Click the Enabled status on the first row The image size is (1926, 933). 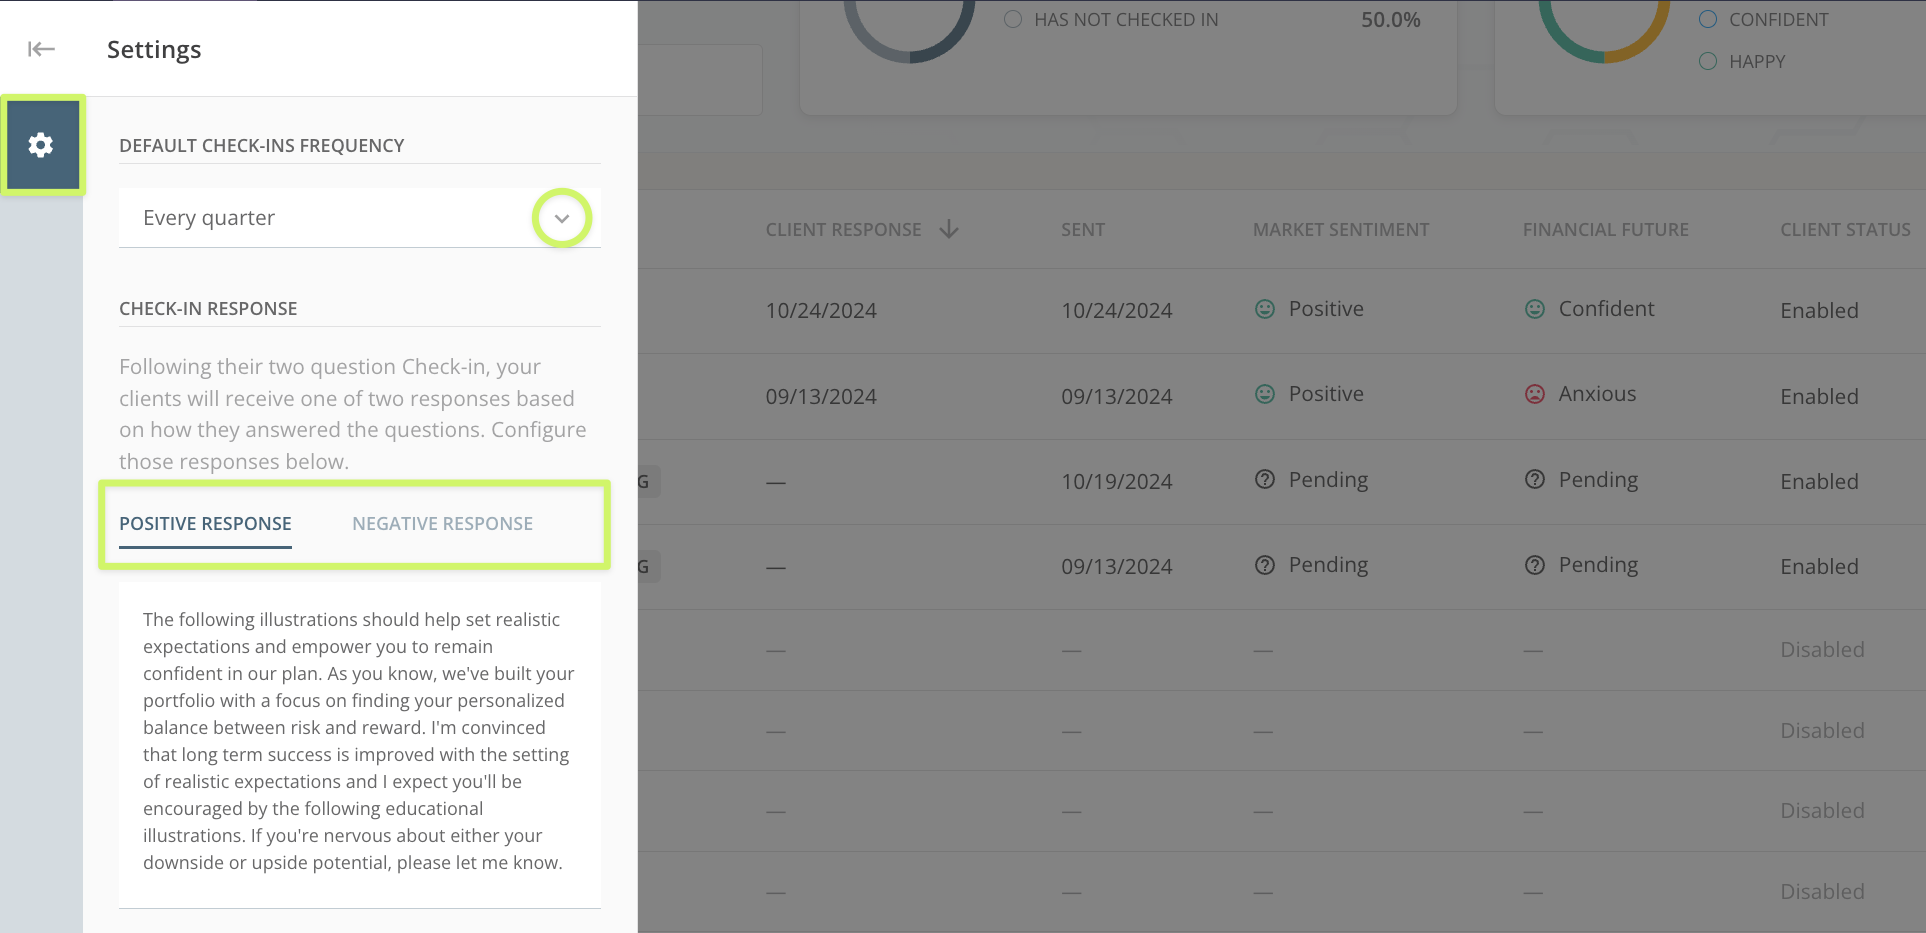click(1819, 310)
